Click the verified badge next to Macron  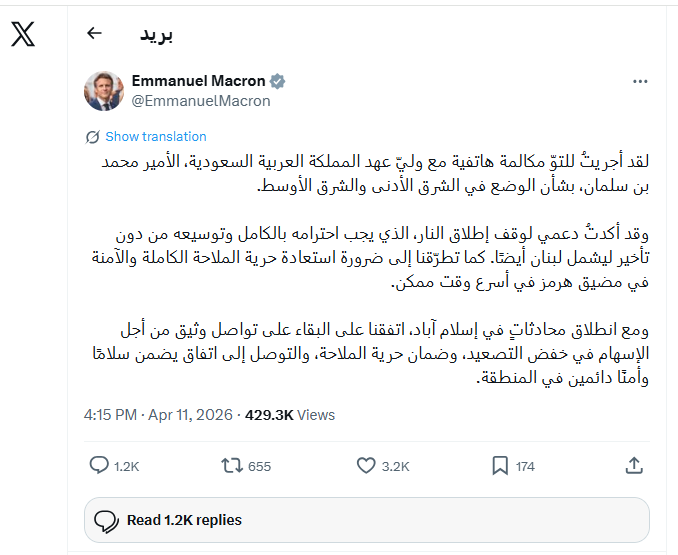pos(279,81)
